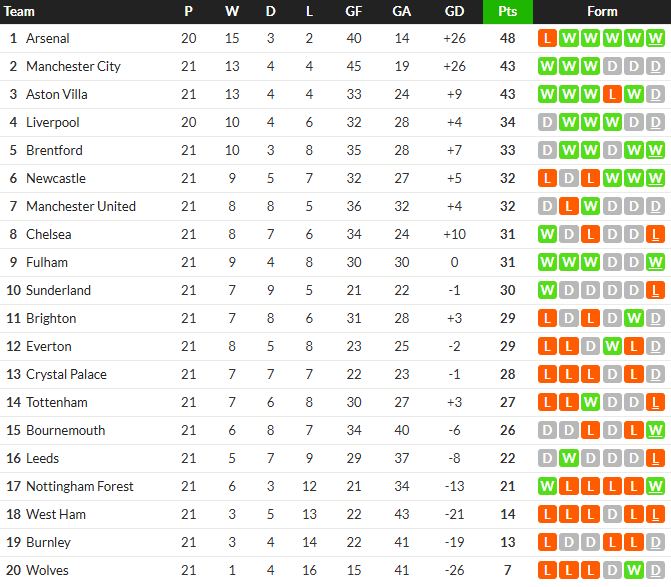The width and height of the screenshot is (671, 587).
Task: Sort by the GF column header
Action: (353, 12)
